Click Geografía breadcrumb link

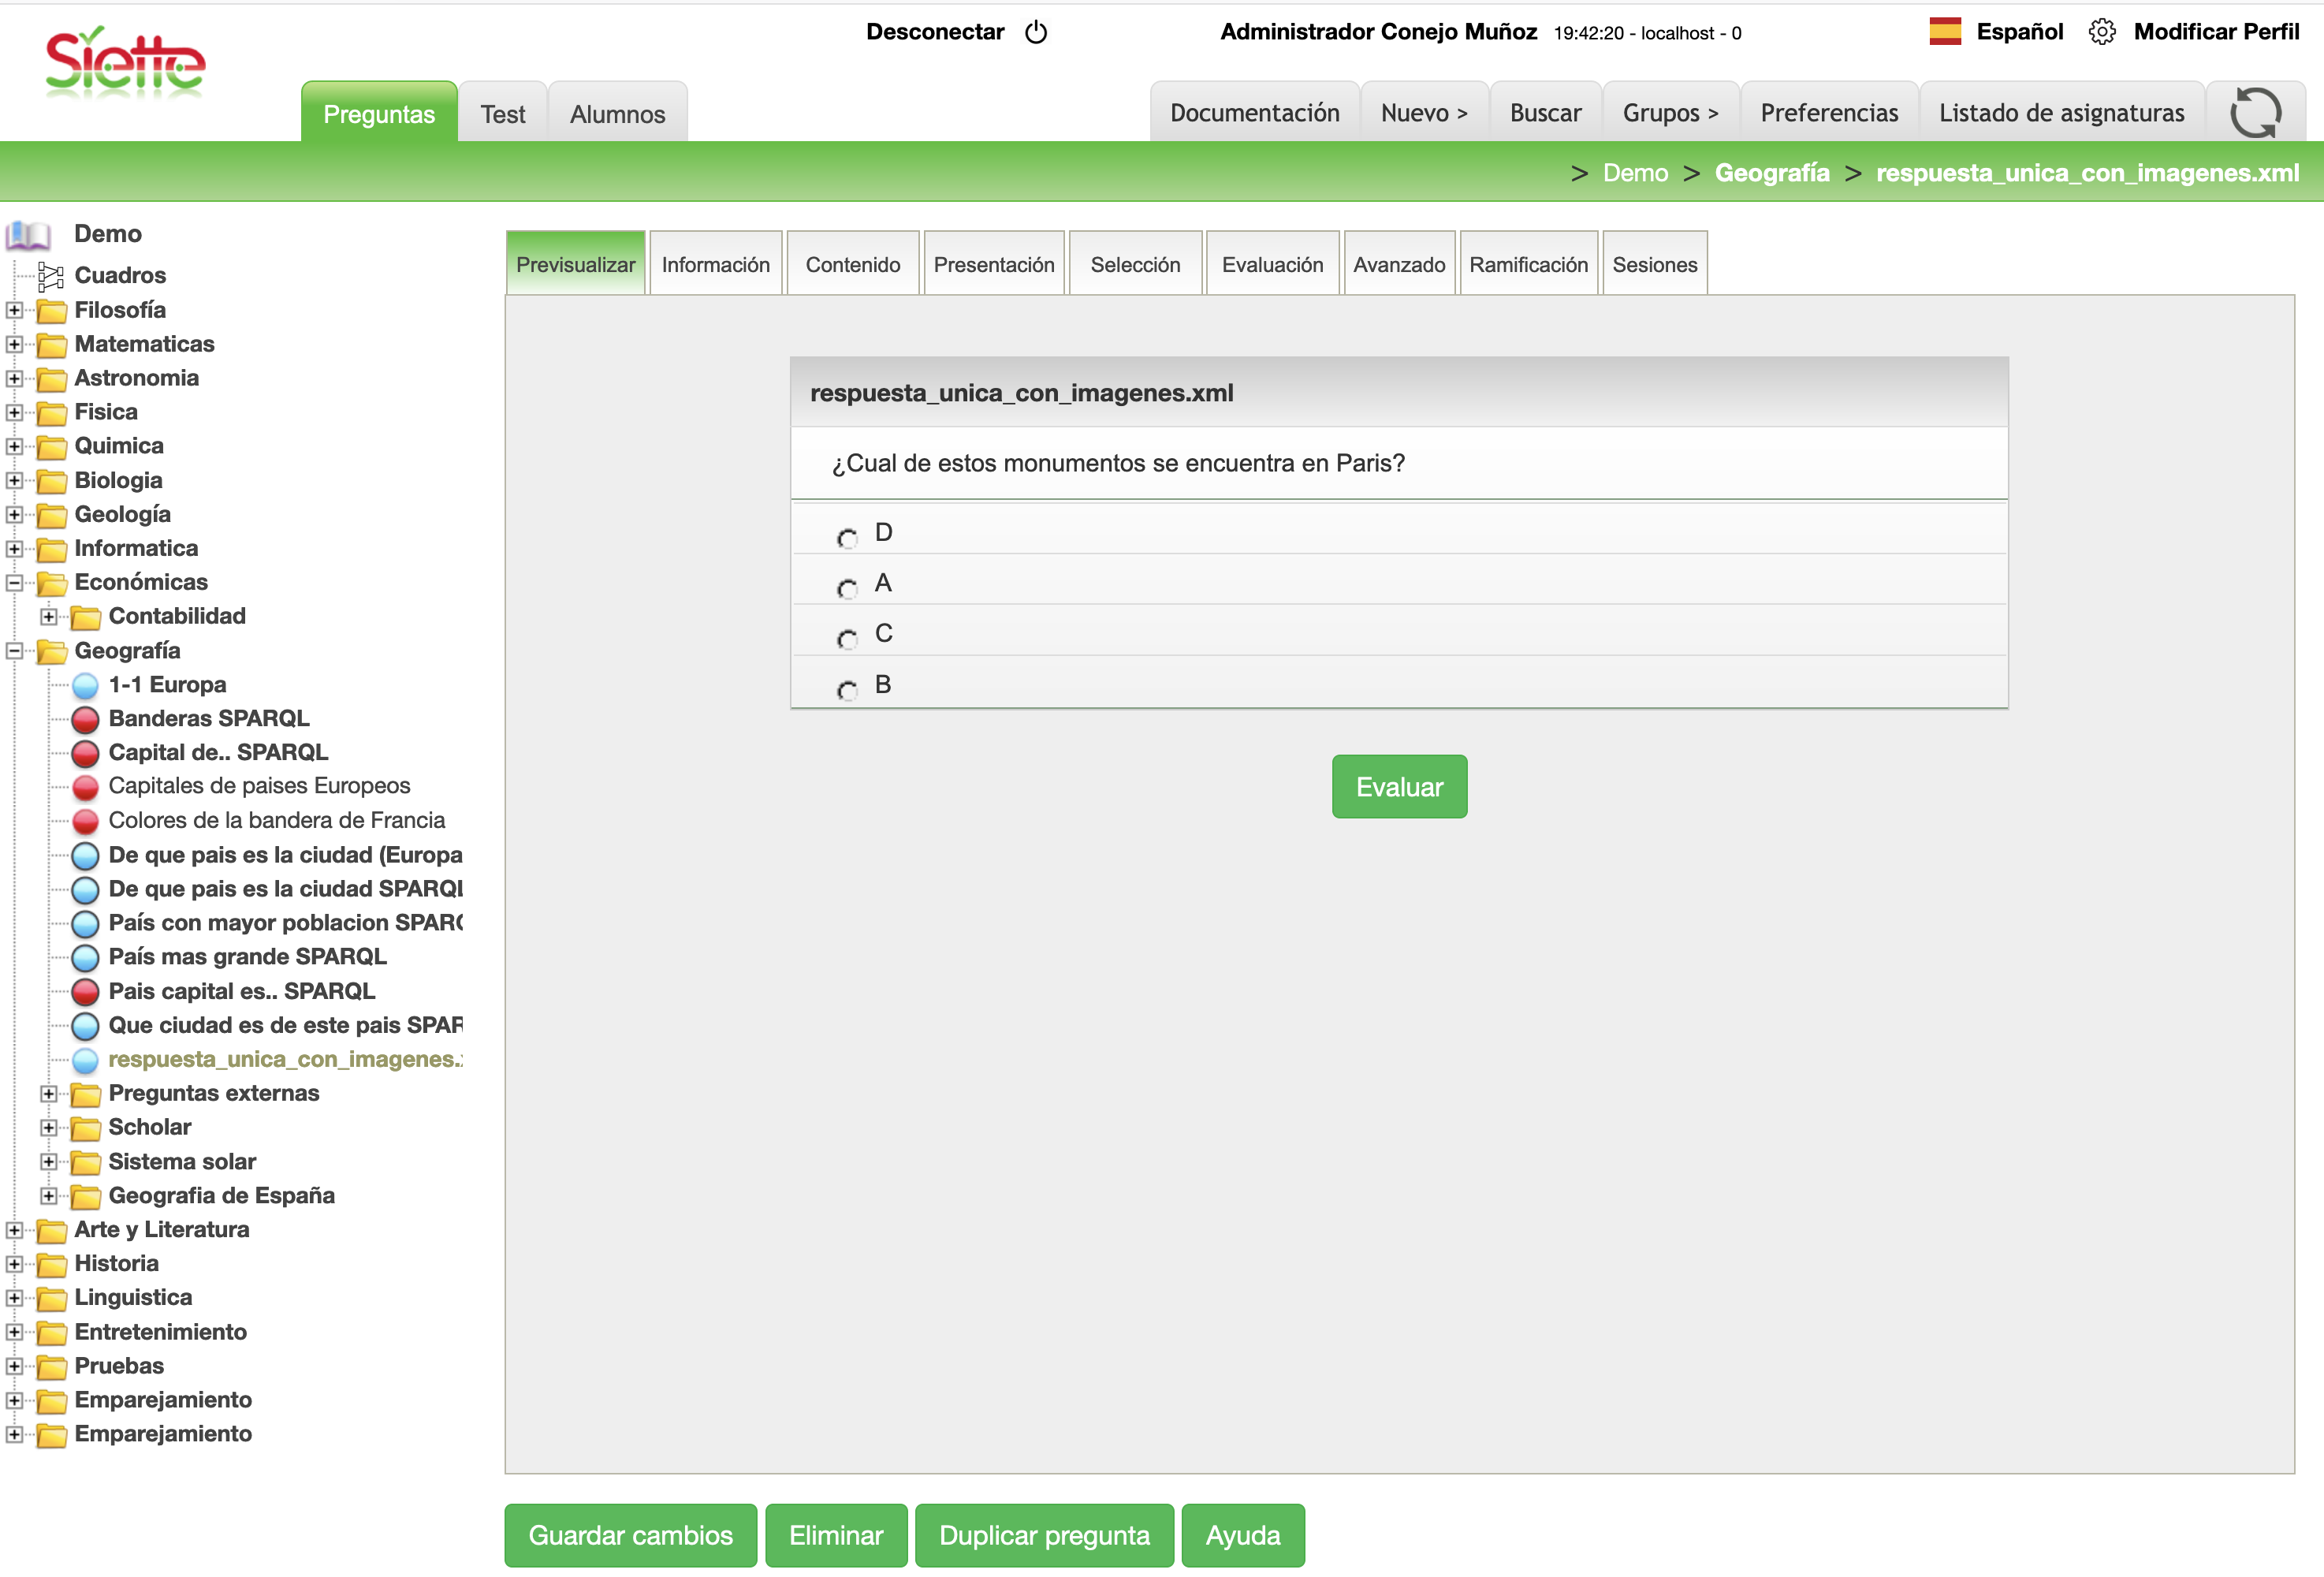[x=1771, y=173]
